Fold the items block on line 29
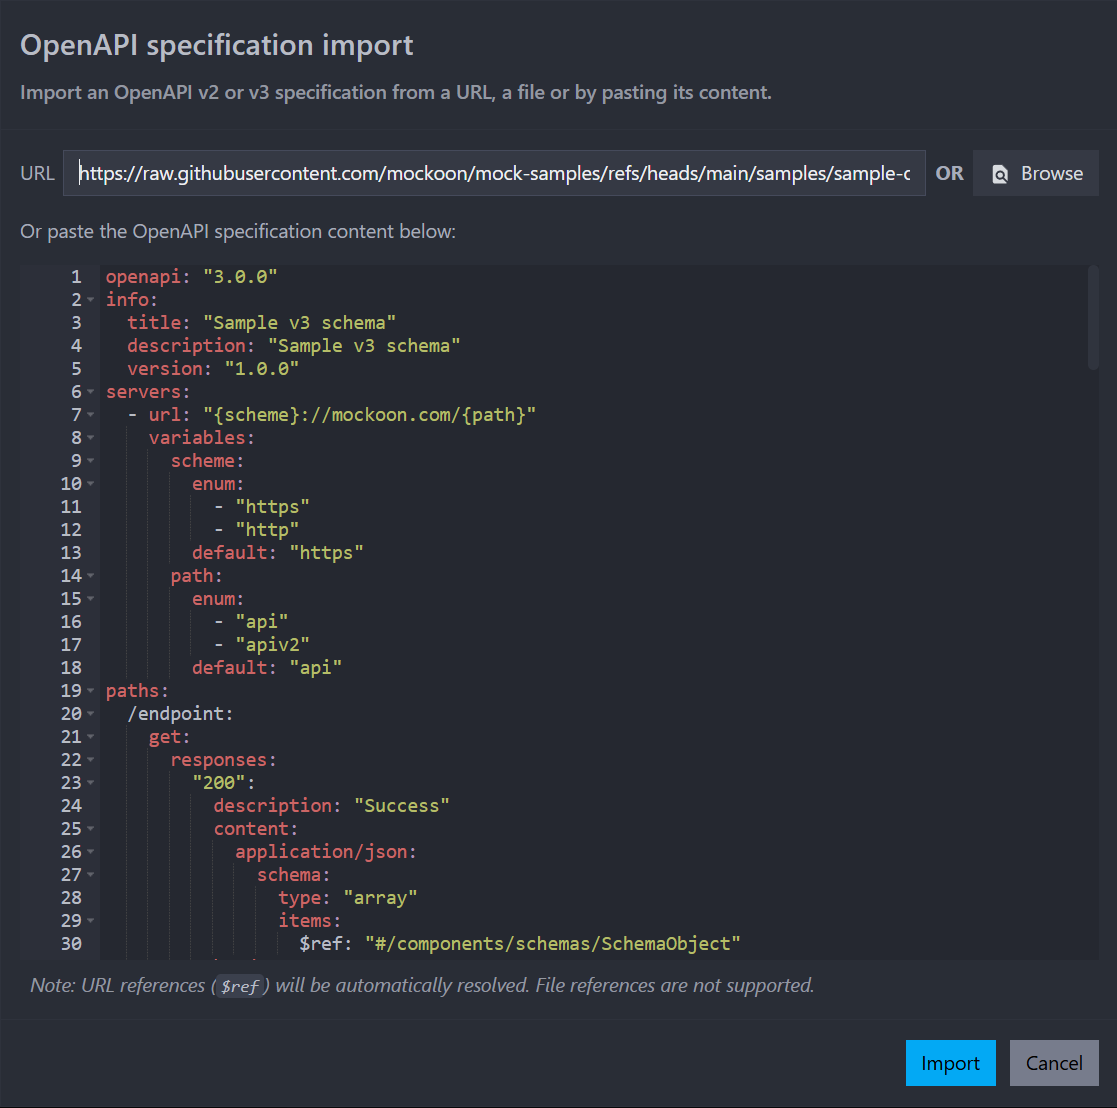The width and height of the screenshot is (1117, 1108). coord(89,921)
